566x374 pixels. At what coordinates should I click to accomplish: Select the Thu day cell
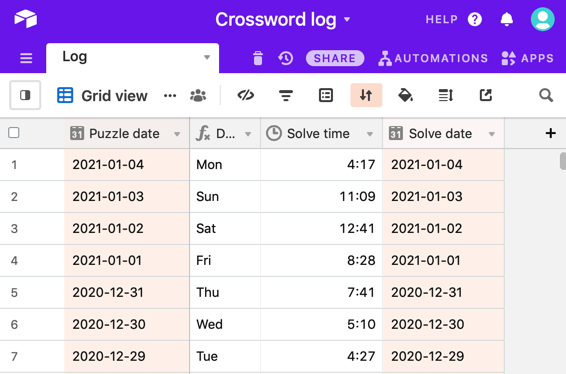tap(225, 292)
